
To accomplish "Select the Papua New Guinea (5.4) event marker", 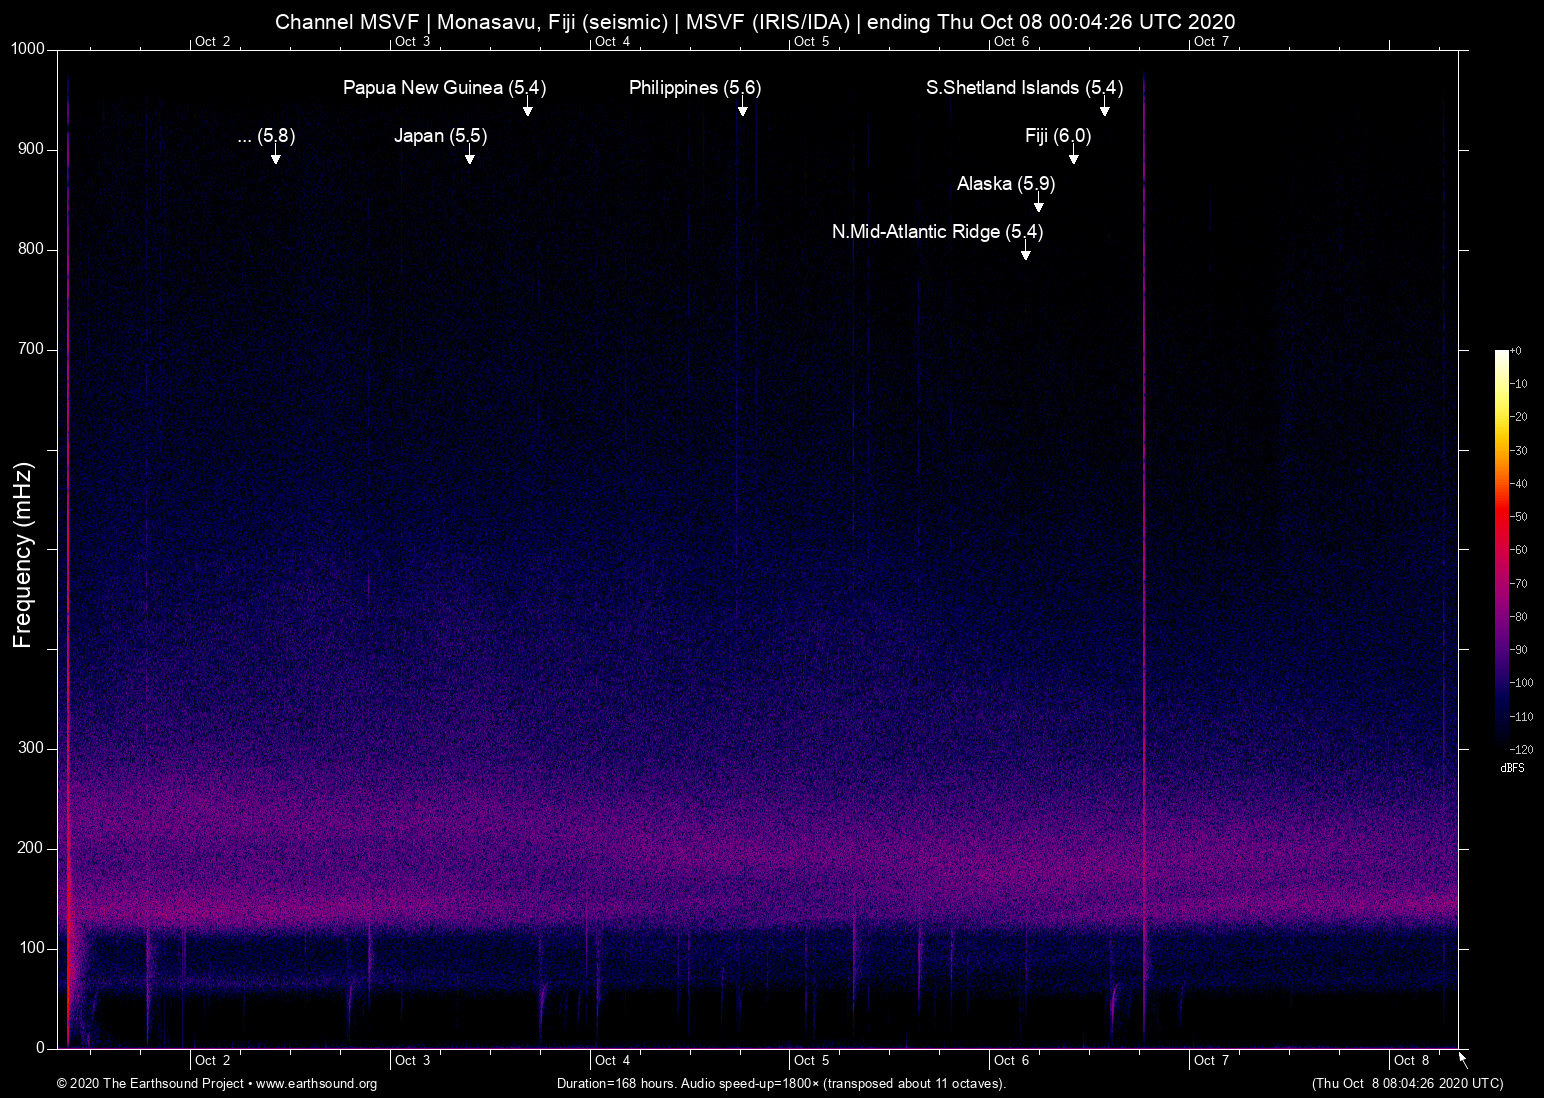I will coord(445,88).
